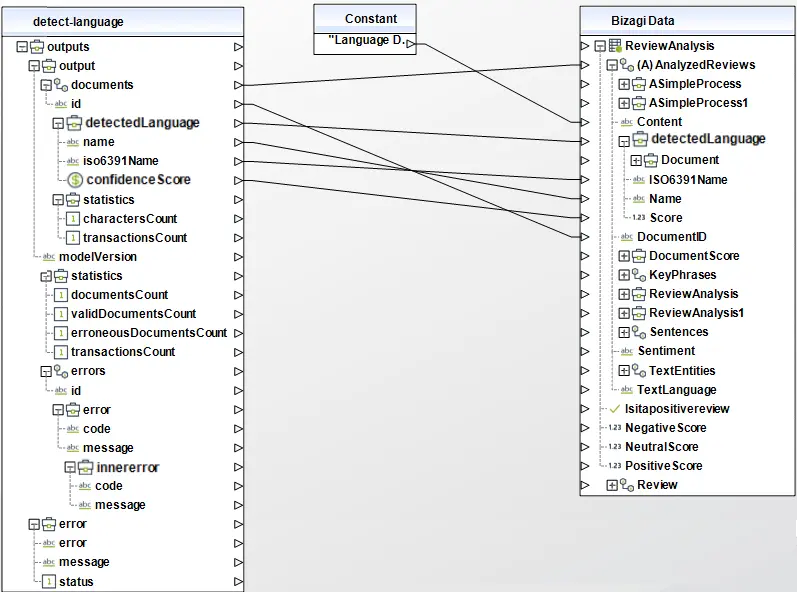Click the iso6391Name string type icon
The image size is (797, 592).
[x=73, y=161]
